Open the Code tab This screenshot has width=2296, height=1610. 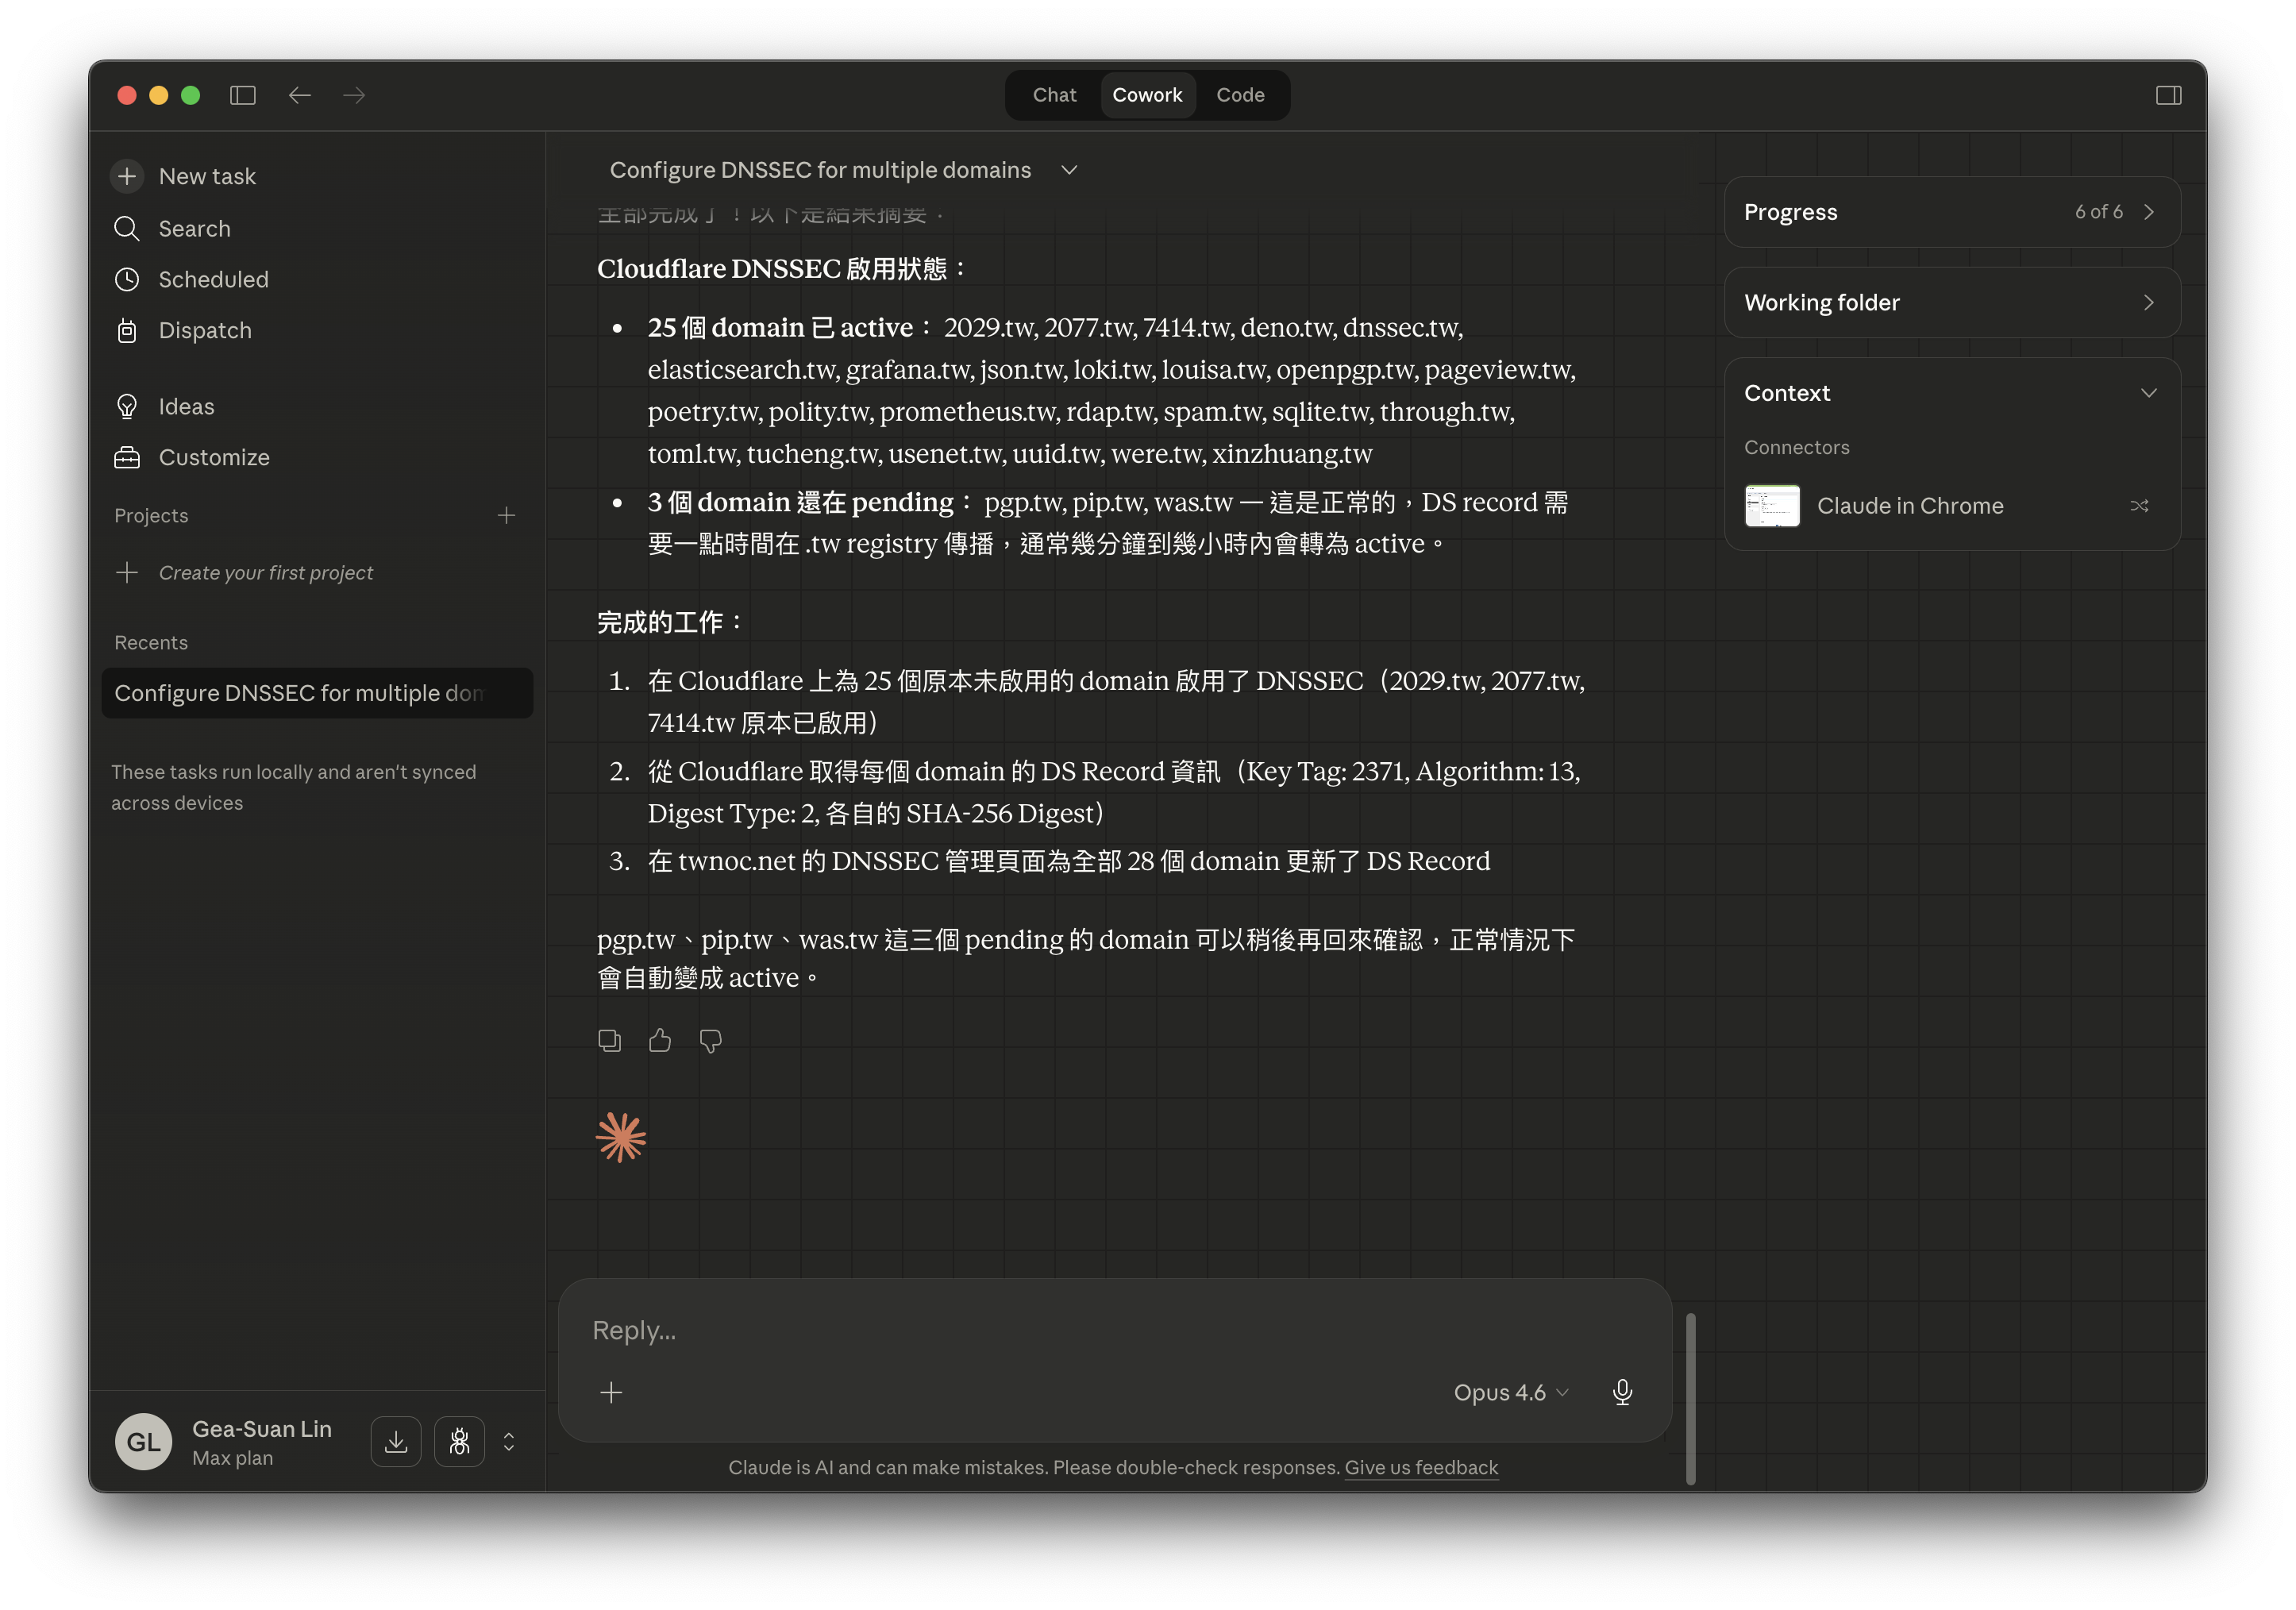tap(1240, 95)
